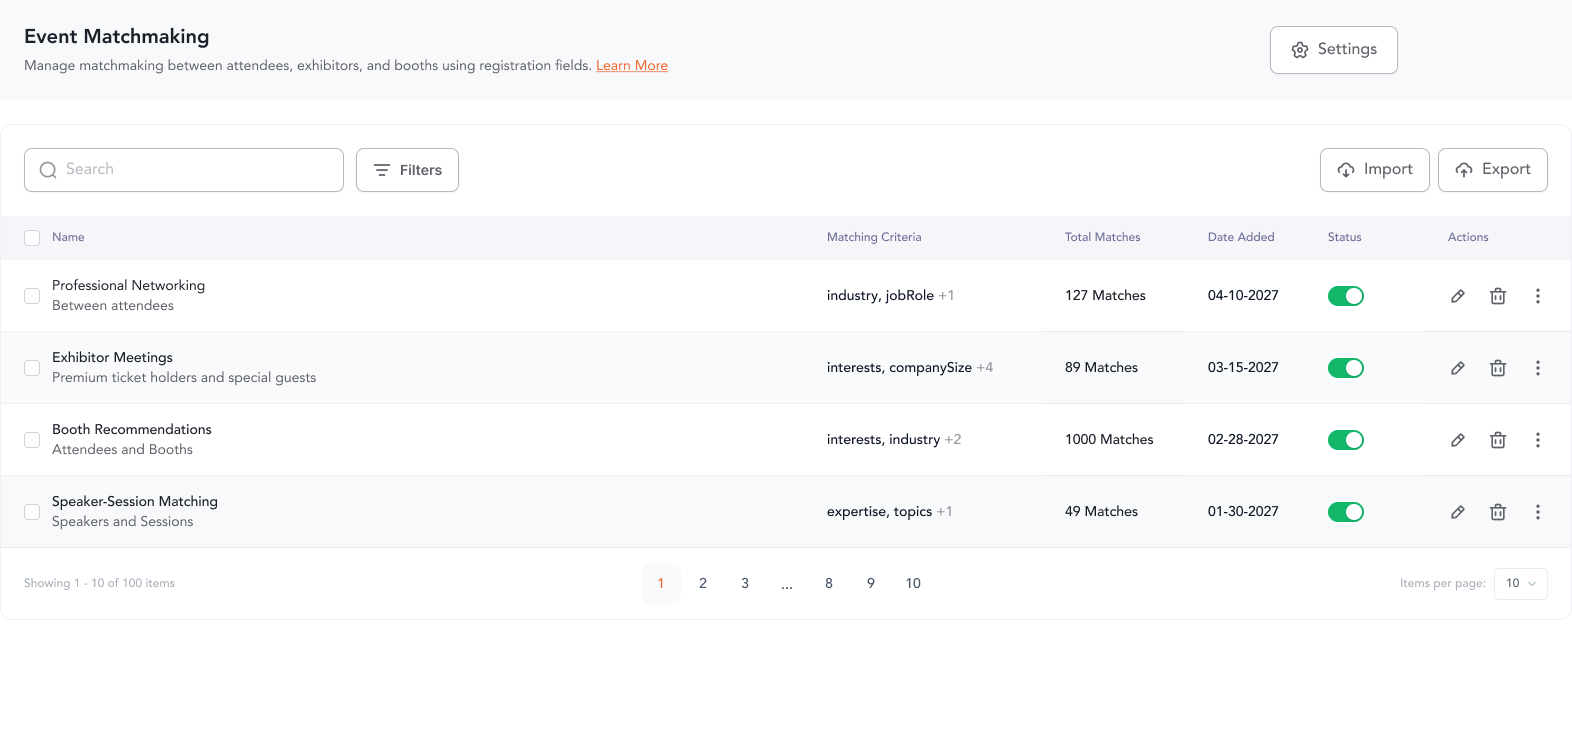This screenshot has width=1572, height=747.
Task: Open the items per page dropdown
Action: 1520,584
